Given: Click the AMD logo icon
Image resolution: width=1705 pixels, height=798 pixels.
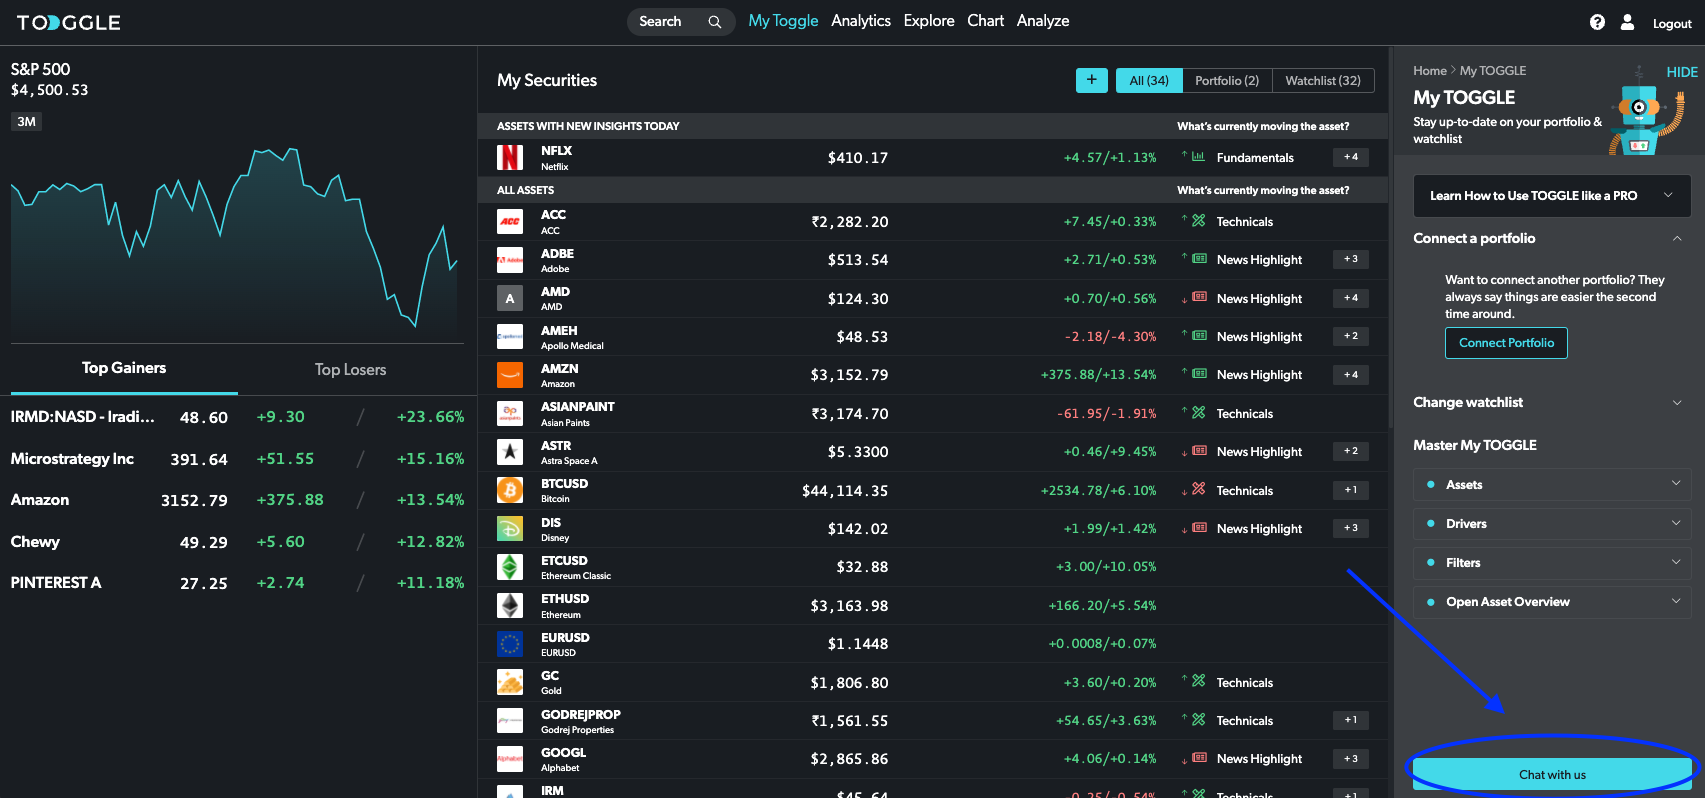Looking at the screenshot, I should pos(510,298).
